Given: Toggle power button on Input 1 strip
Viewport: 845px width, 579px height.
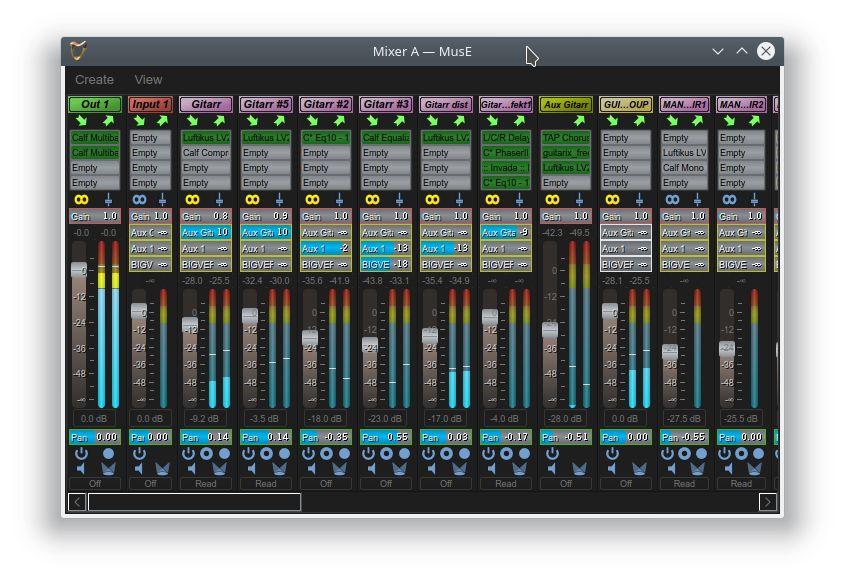Looking at the screenshot, I should point(138,454).
